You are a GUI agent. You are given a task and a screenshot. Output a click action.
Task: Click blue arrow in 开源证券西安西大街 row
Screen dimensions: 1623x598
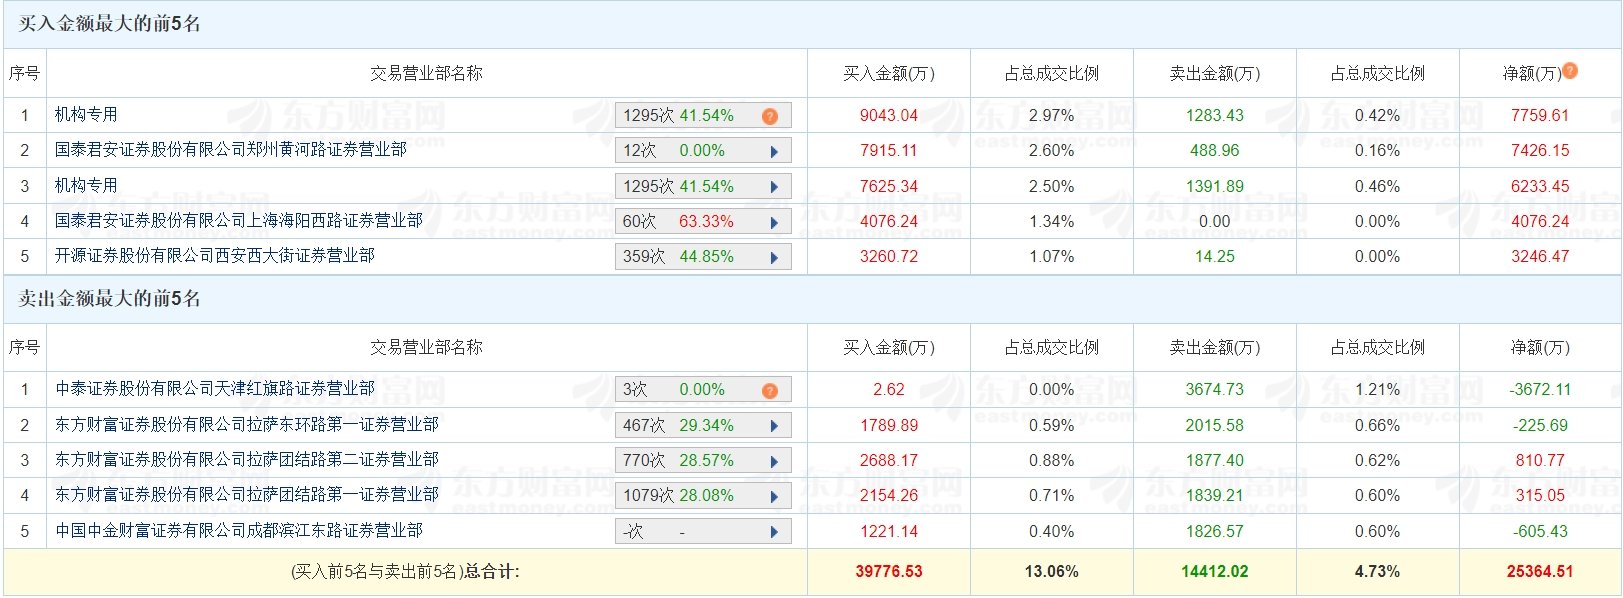[x=774, y=257]
